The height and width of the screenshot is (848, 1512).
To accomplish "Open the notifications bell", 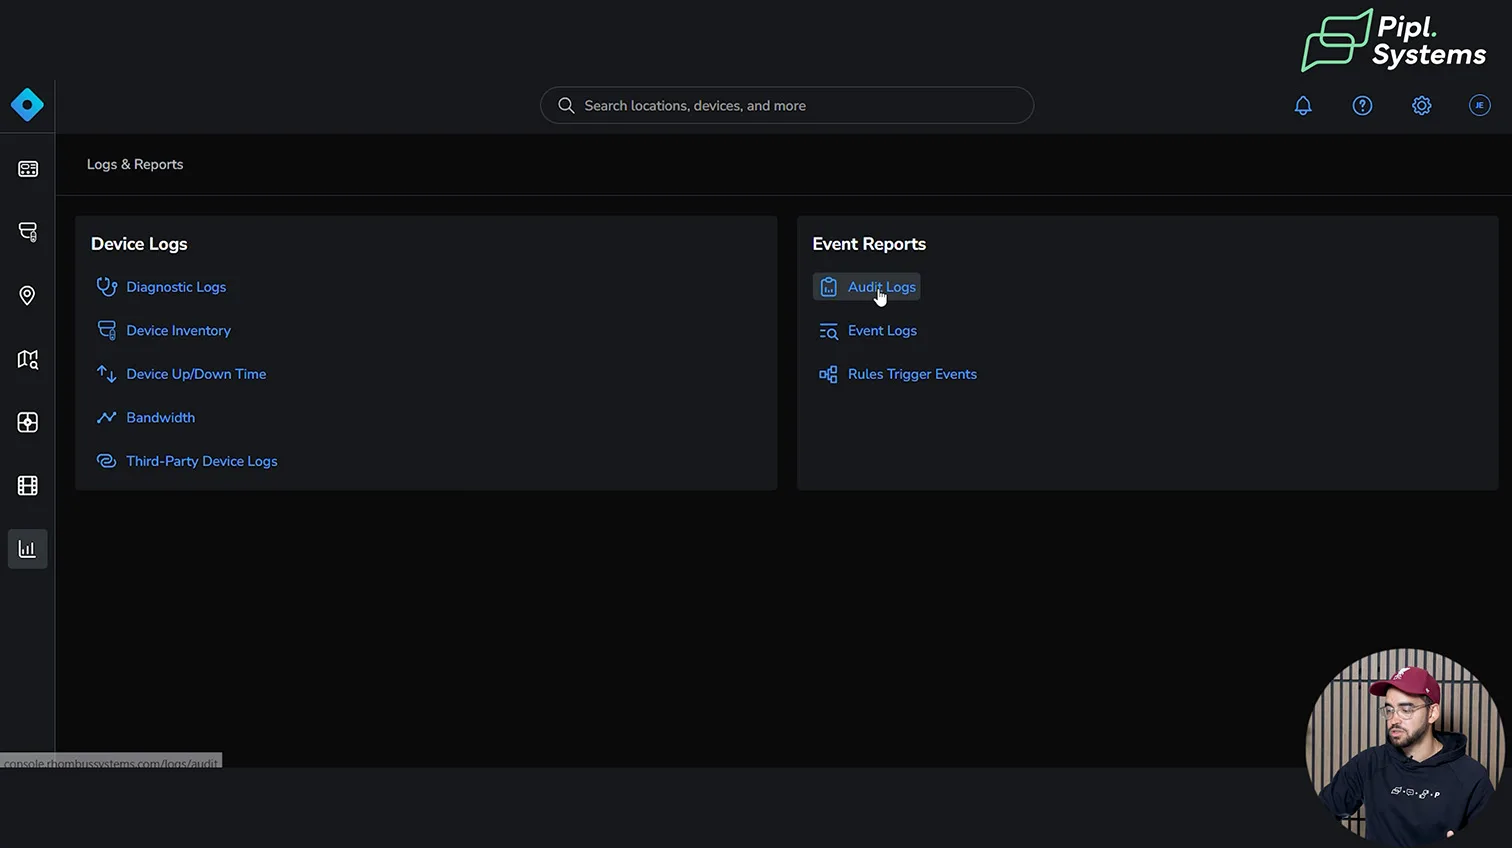I will pos(1303,106).
